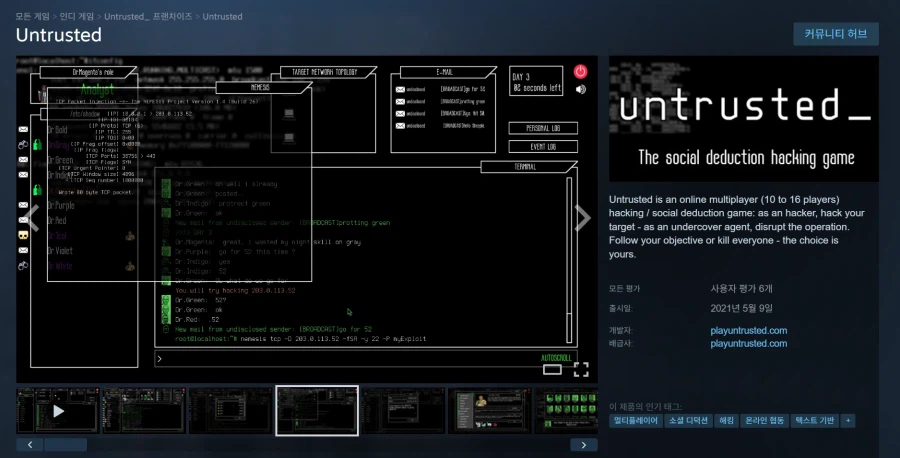Click Dr.Violet in the player list

60,251
